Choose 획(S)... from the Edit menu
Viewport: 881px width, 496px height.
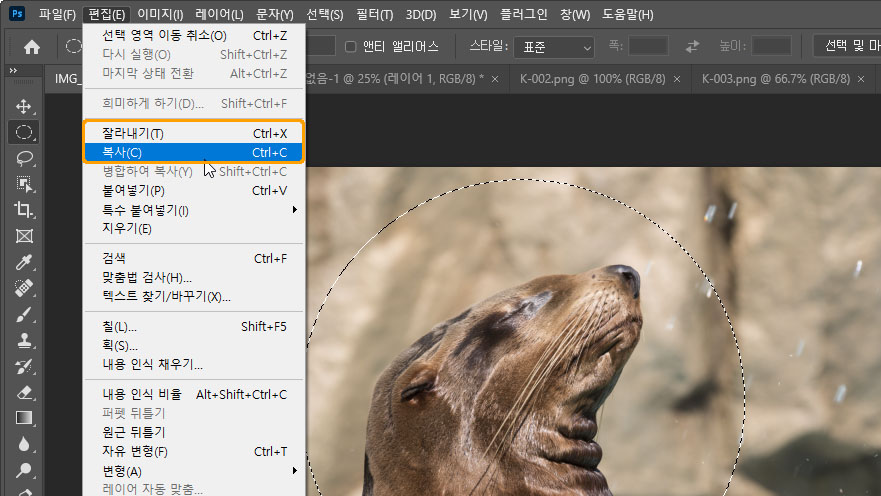point(194,345)
